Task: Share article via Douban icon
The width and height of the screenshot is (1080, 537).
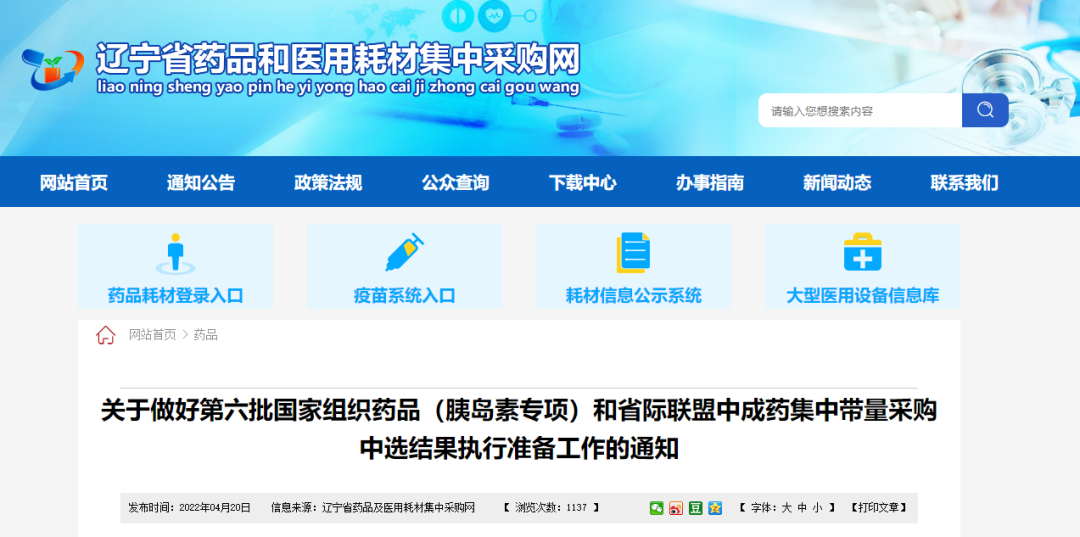Action: click(x=696, y=508)
